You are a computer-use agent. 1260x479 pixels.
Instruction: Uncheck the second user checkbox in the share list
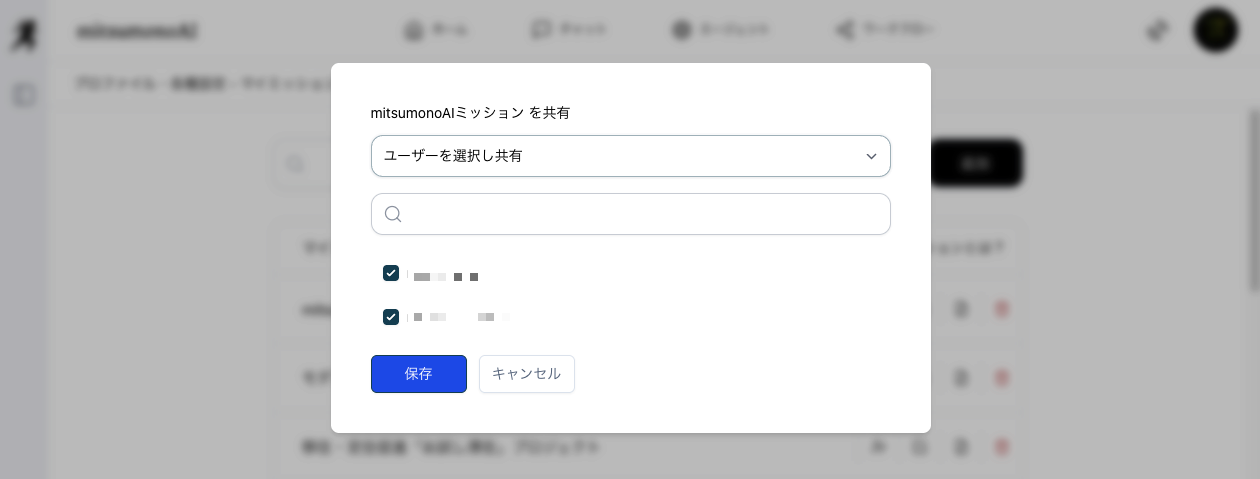tap(391, 317)
